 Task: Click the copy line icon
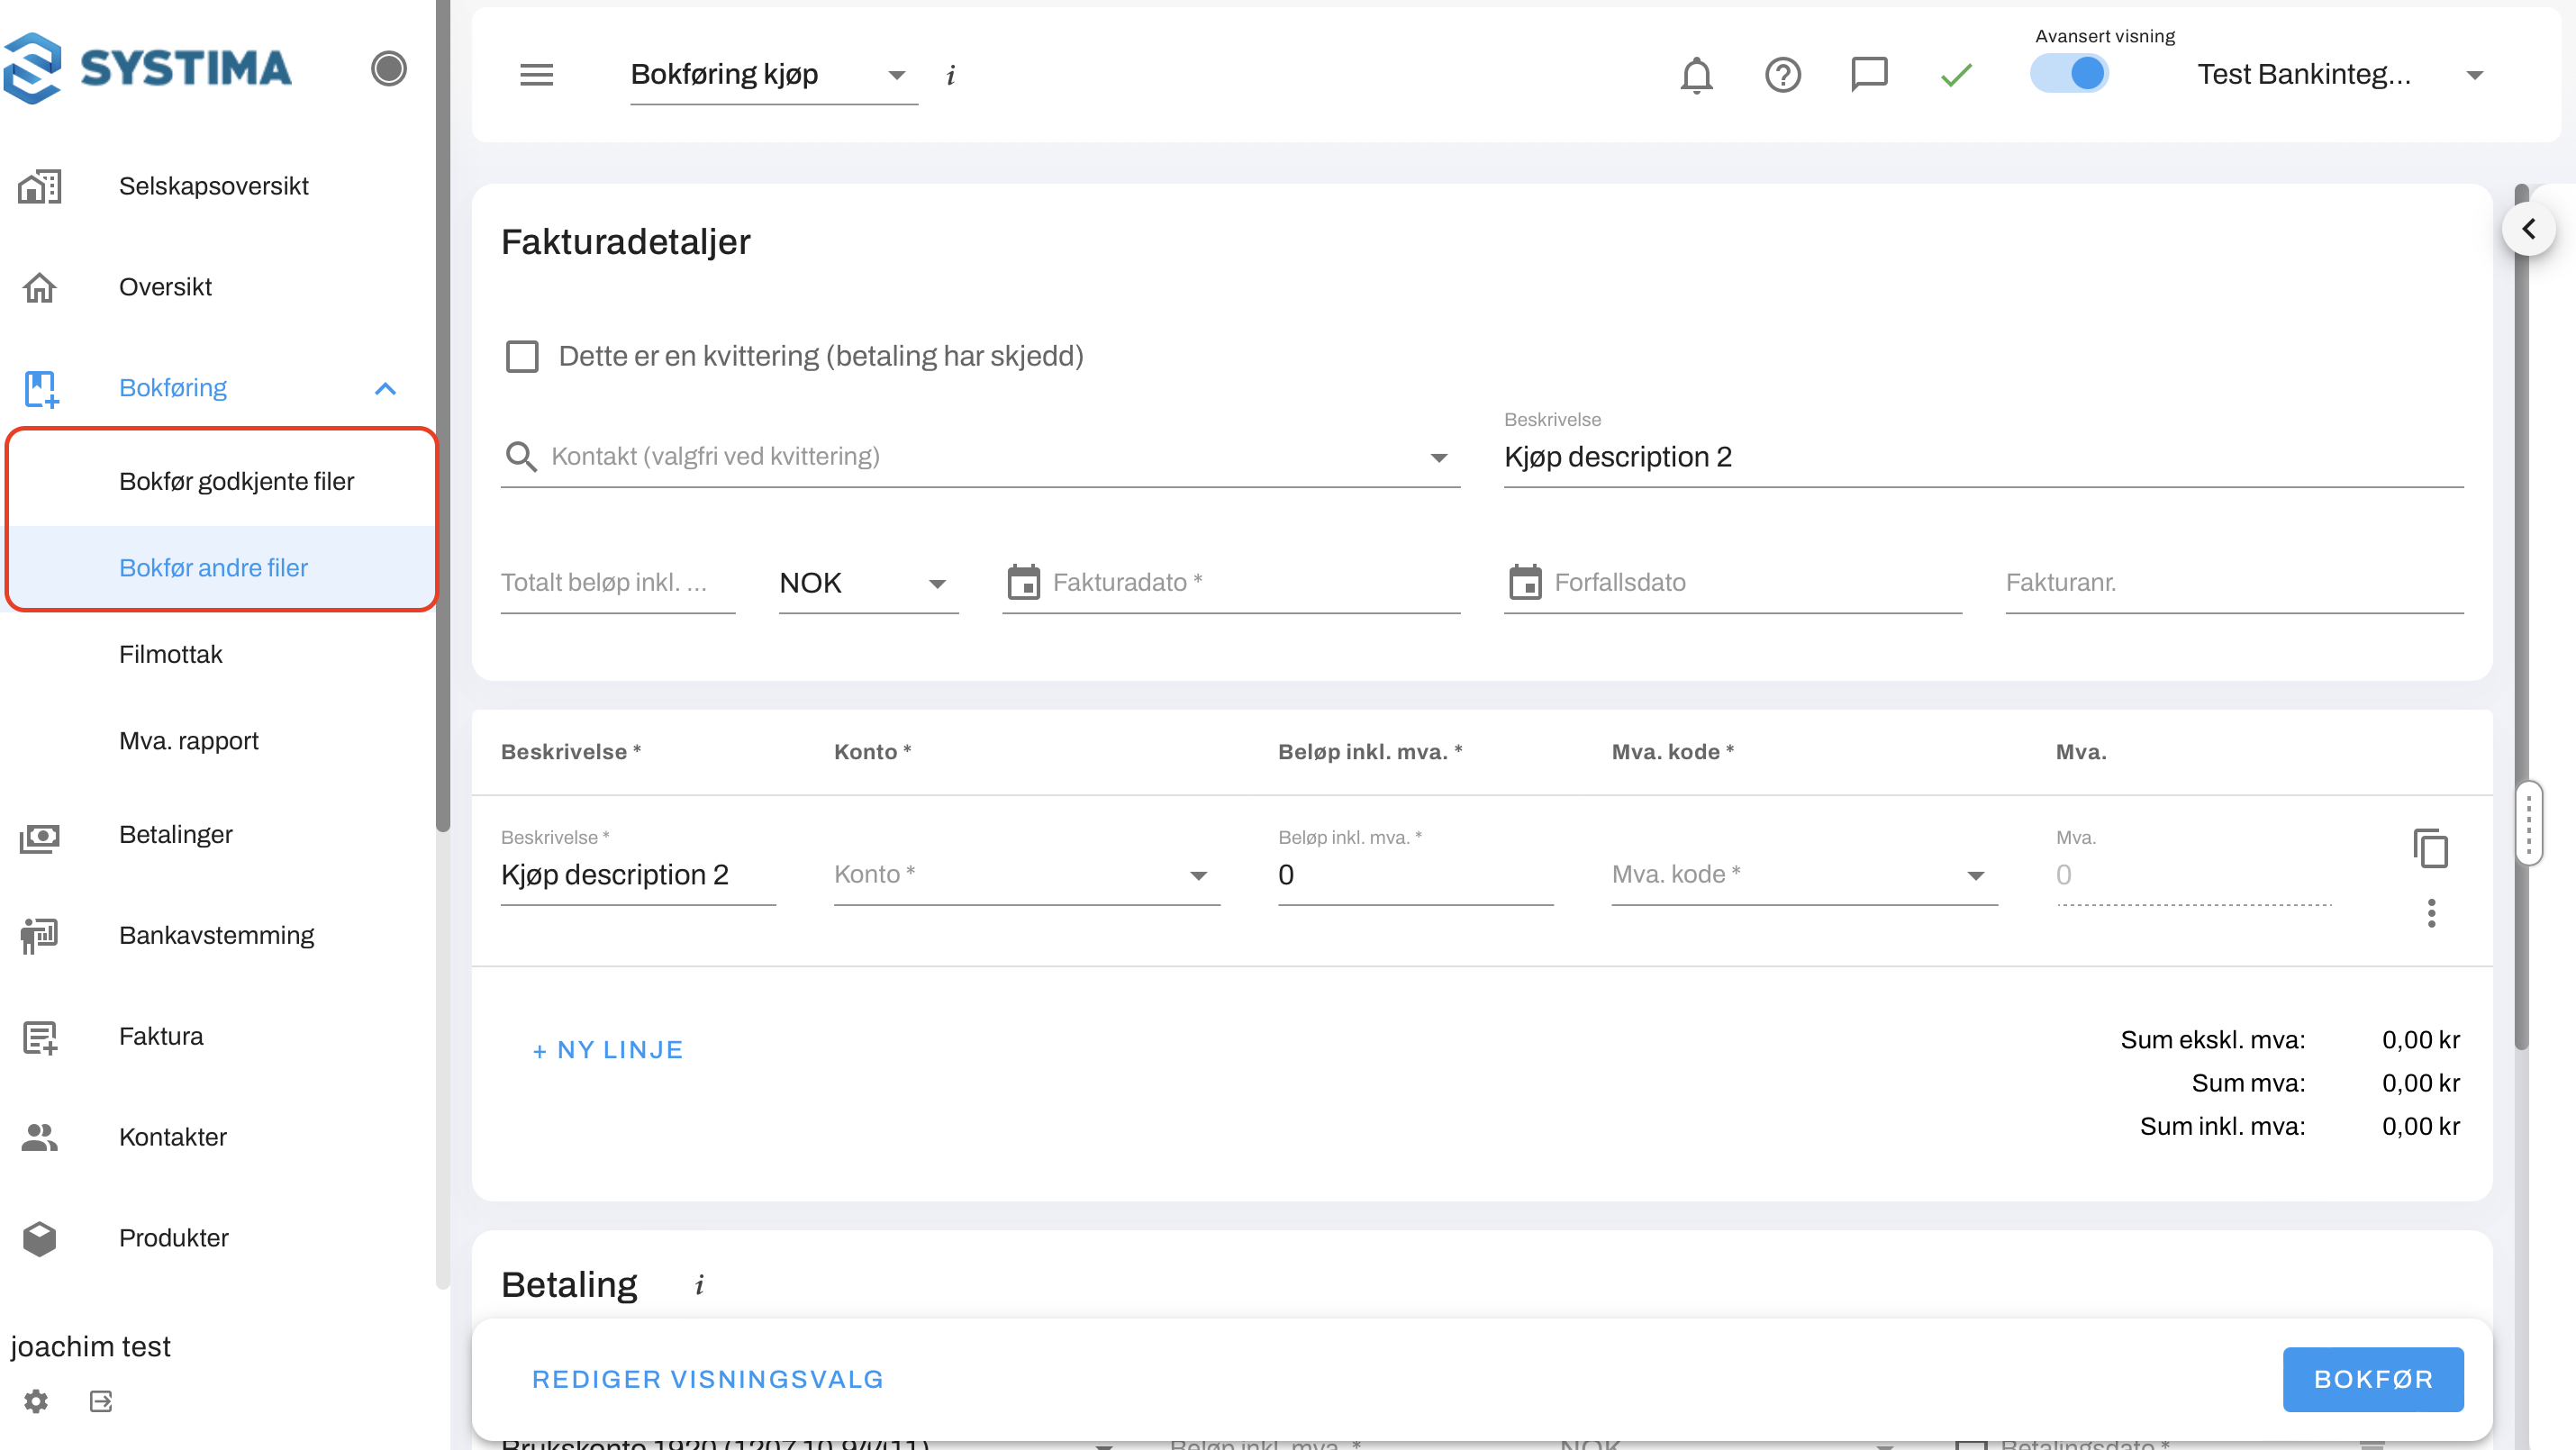coord(2430,848)
